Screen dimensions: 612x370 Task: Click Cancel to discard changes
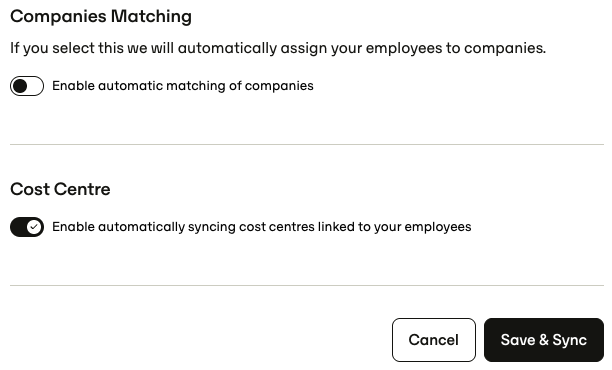(x=434, y=340)
